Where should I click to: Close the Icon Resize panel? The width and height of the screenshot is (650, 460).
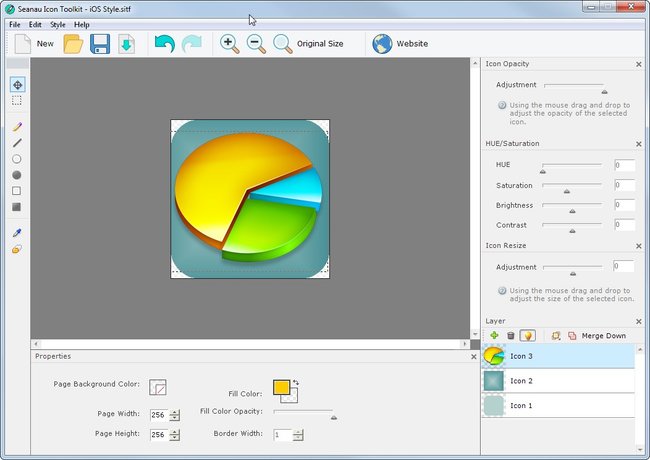(639, 246)
